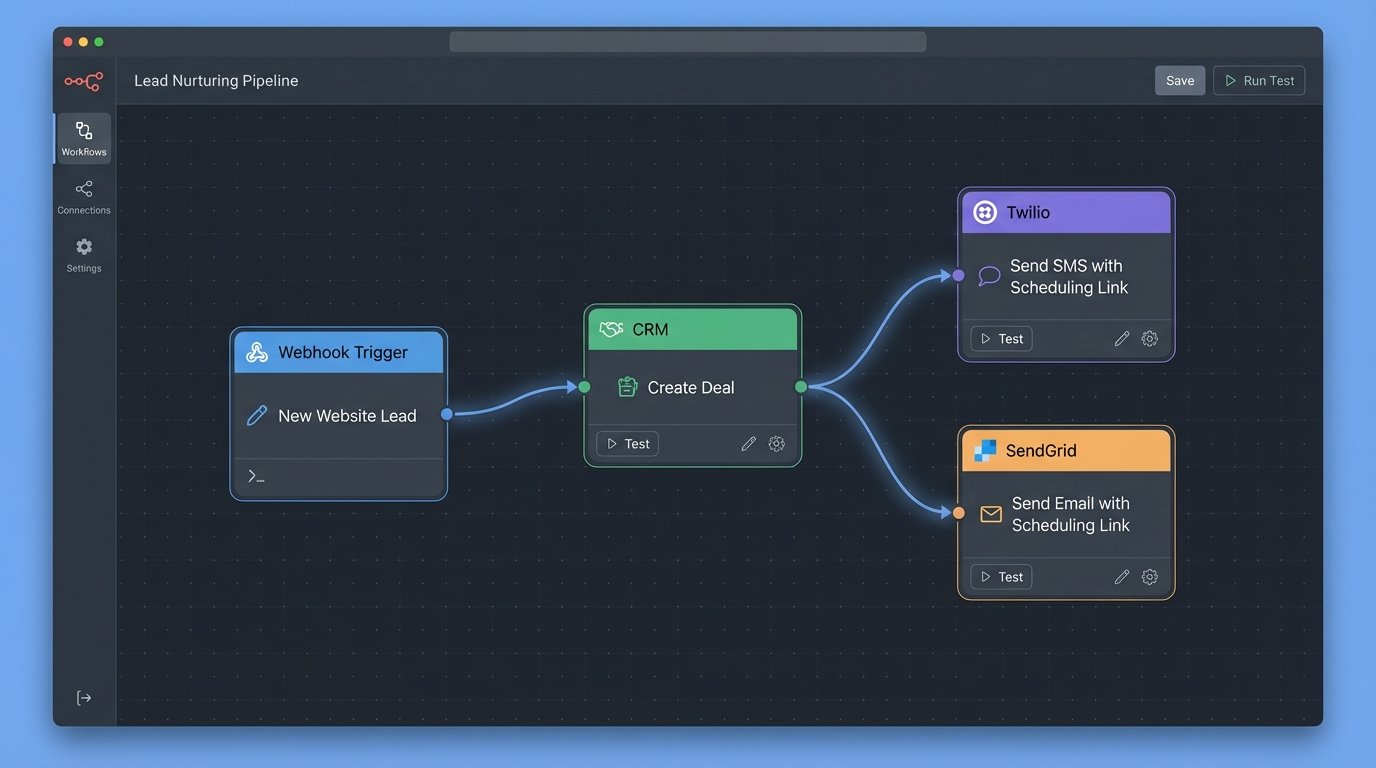Click the Lead Nurturing Pipeline title
Screen dimensions: 1376x768
216,81
